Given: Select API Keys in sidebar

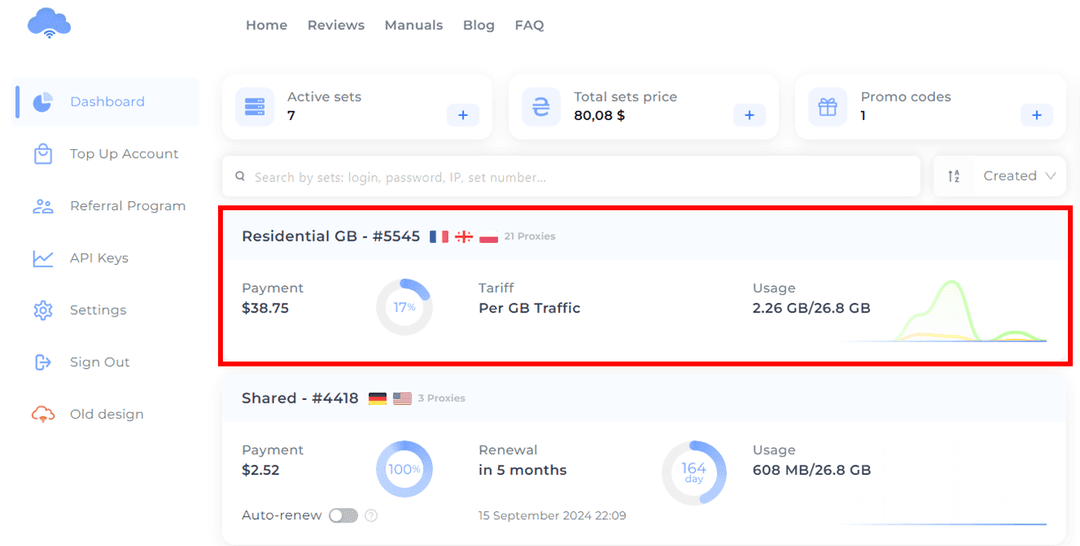Looking at the screenshot, I should tap(98, 258).
